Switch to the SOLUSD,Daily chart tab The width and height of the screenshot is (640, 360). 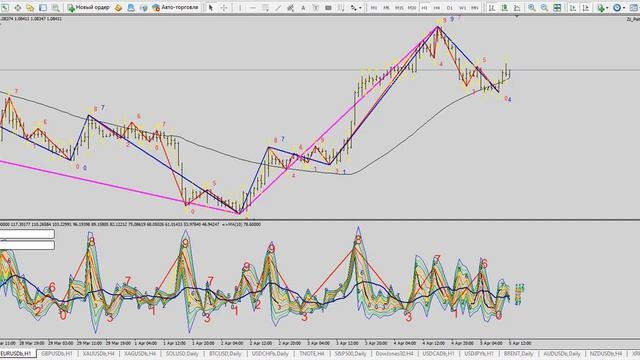[182, 353]
